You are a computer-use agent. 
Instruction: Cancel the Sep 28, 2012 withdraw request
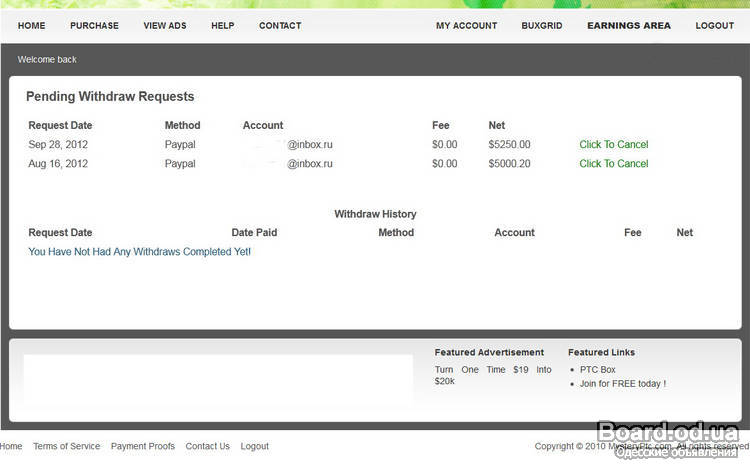point(613,145)
